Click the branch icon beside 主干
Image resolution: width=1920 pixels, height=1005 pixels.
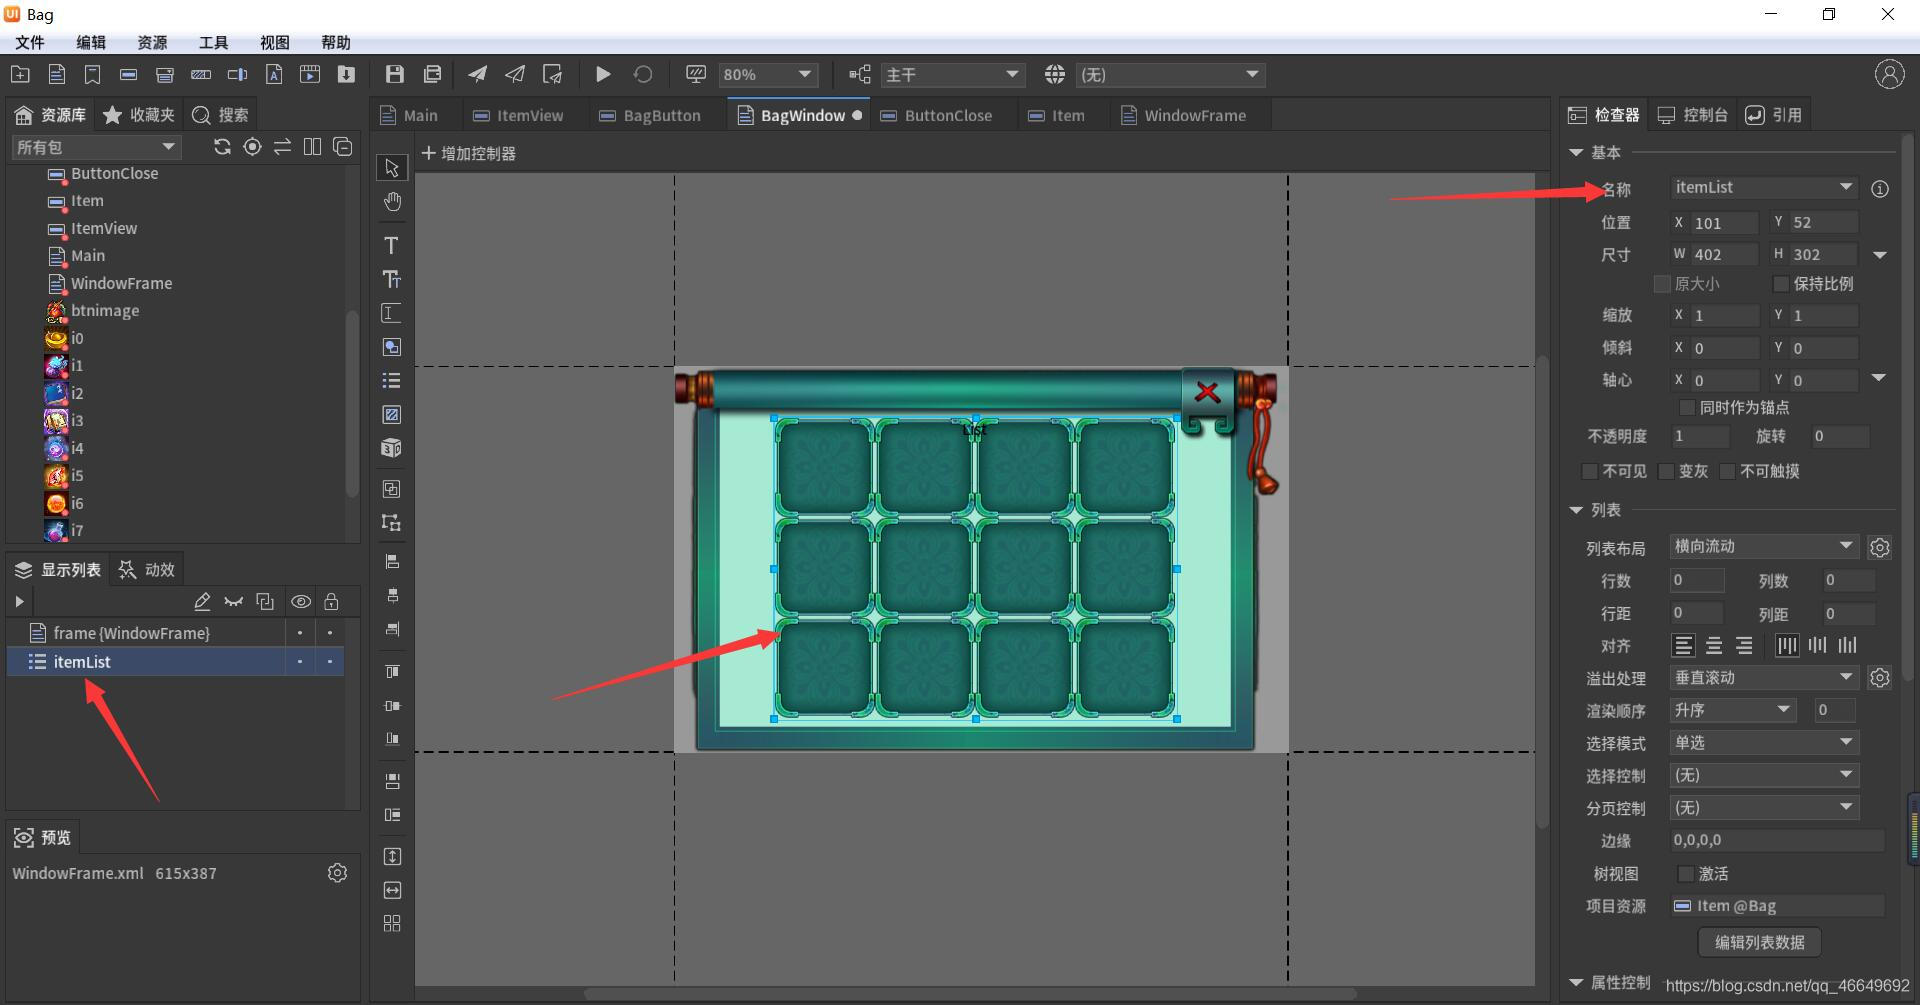(x=859, y=74)
